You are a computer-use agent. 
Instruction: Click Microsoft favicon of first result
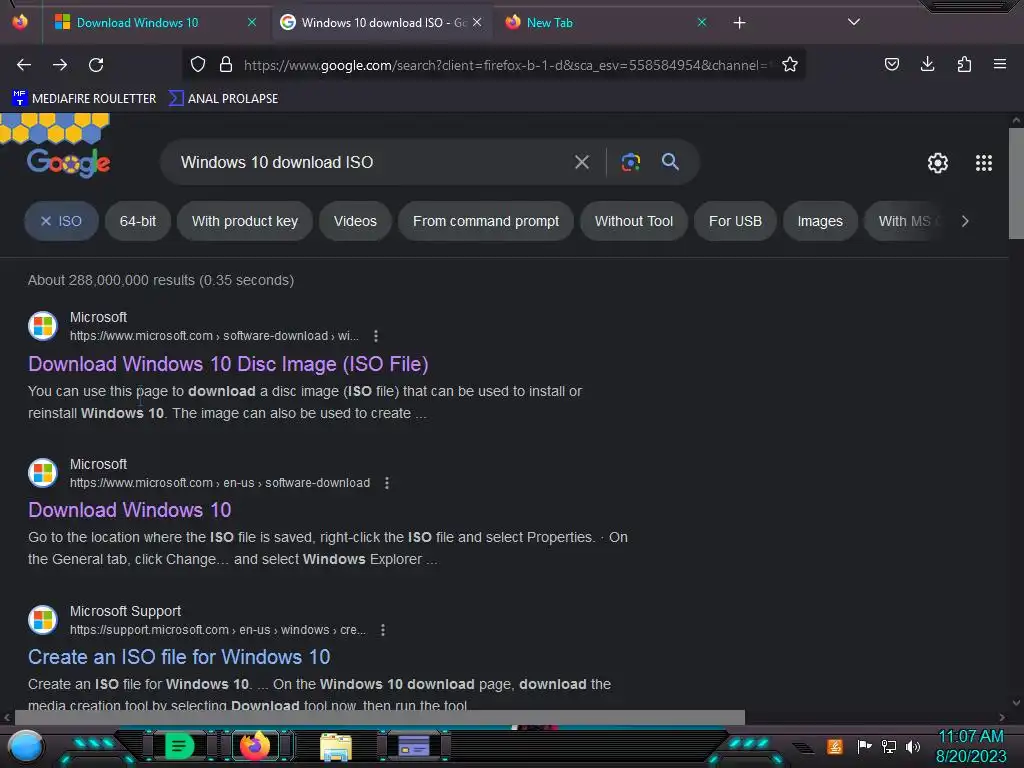pos(43,325)
